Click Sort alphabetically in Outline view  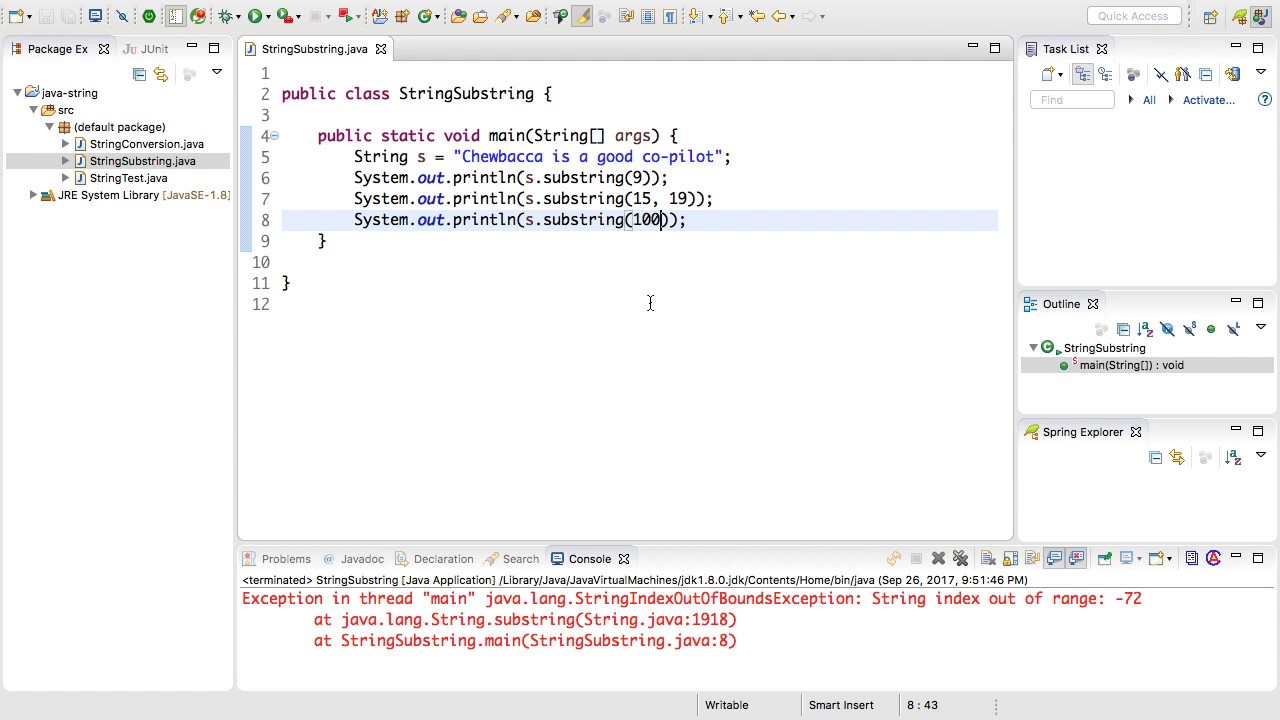[x=1145, y=329]
